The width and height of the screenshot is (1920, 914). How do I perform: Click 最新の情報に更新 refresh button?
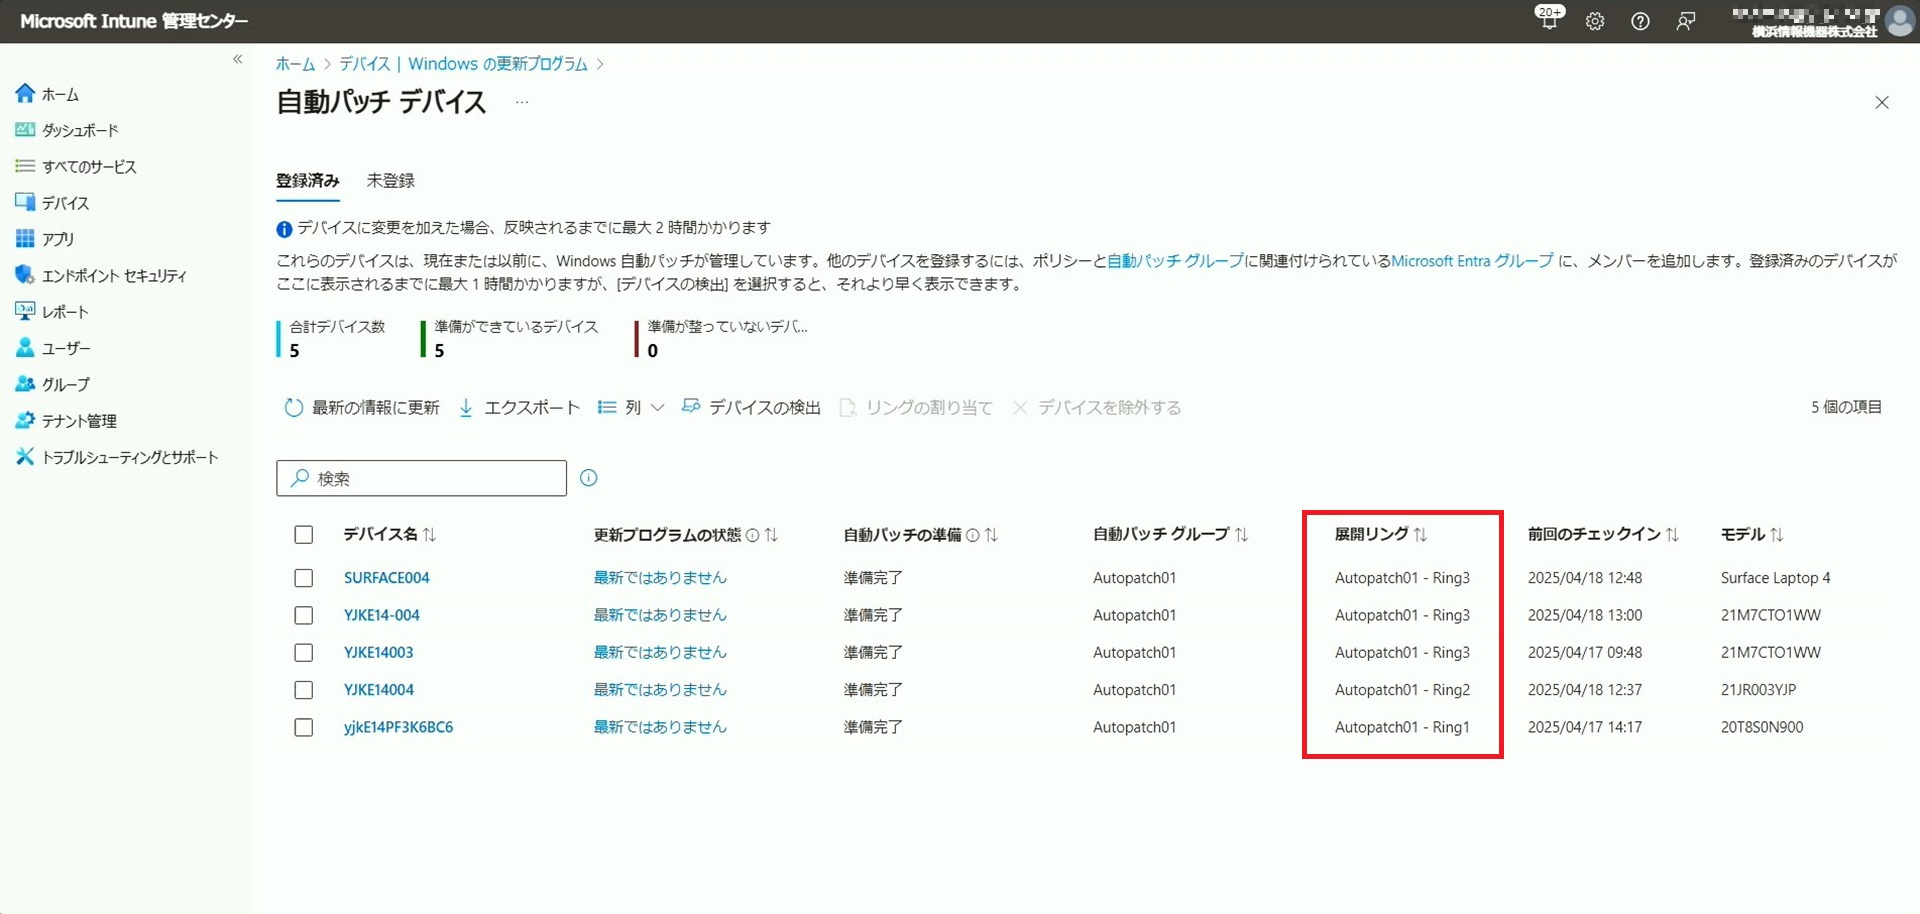point(362,408)
